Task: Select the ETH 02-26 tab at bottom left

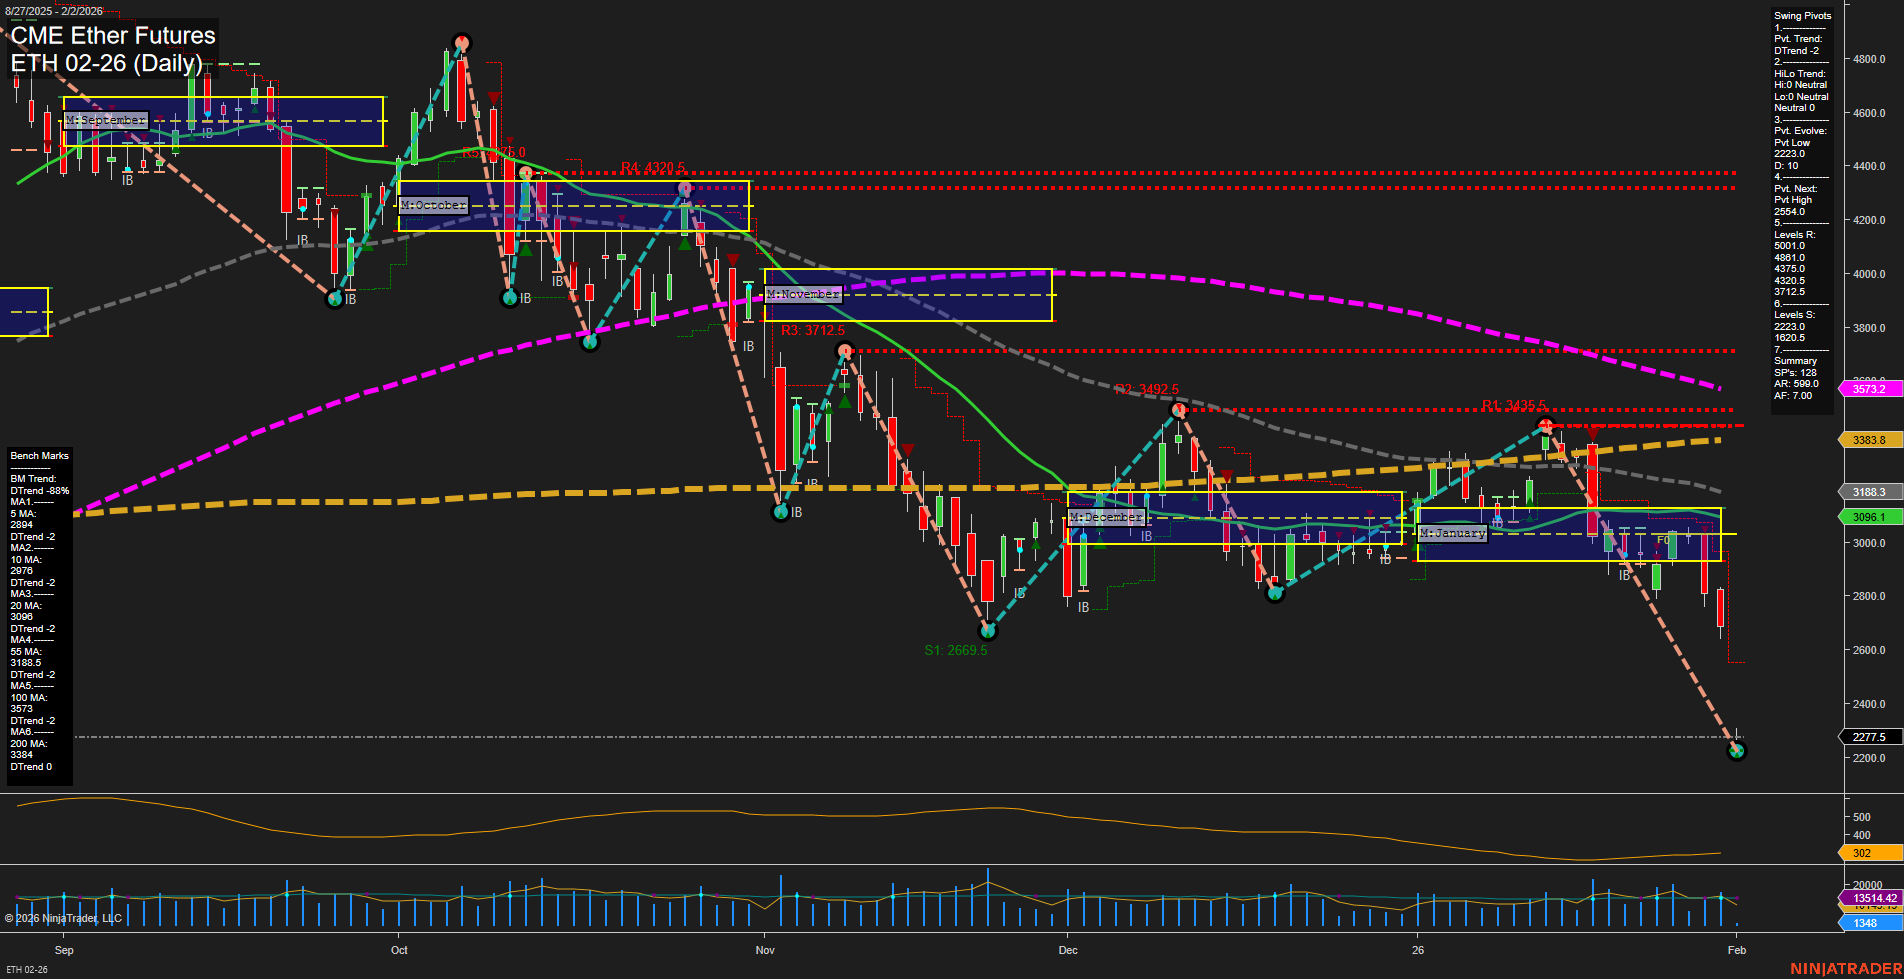Action: pyautogui.click(x=27, y=968)
